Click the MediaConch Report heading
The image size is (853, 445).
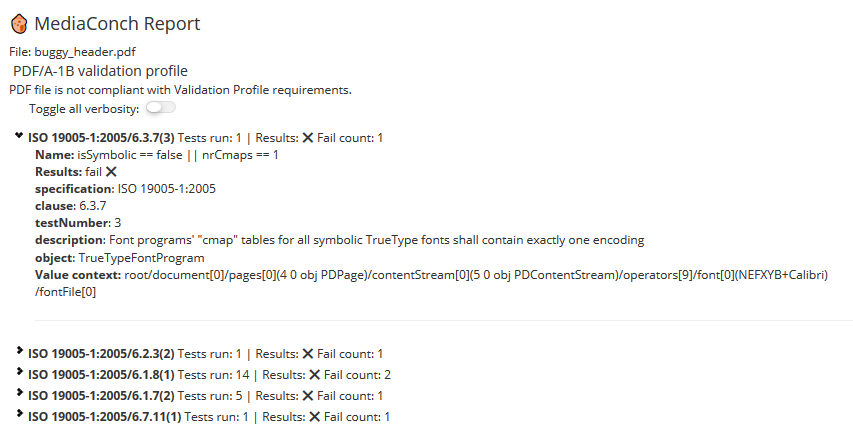[118, 23]
